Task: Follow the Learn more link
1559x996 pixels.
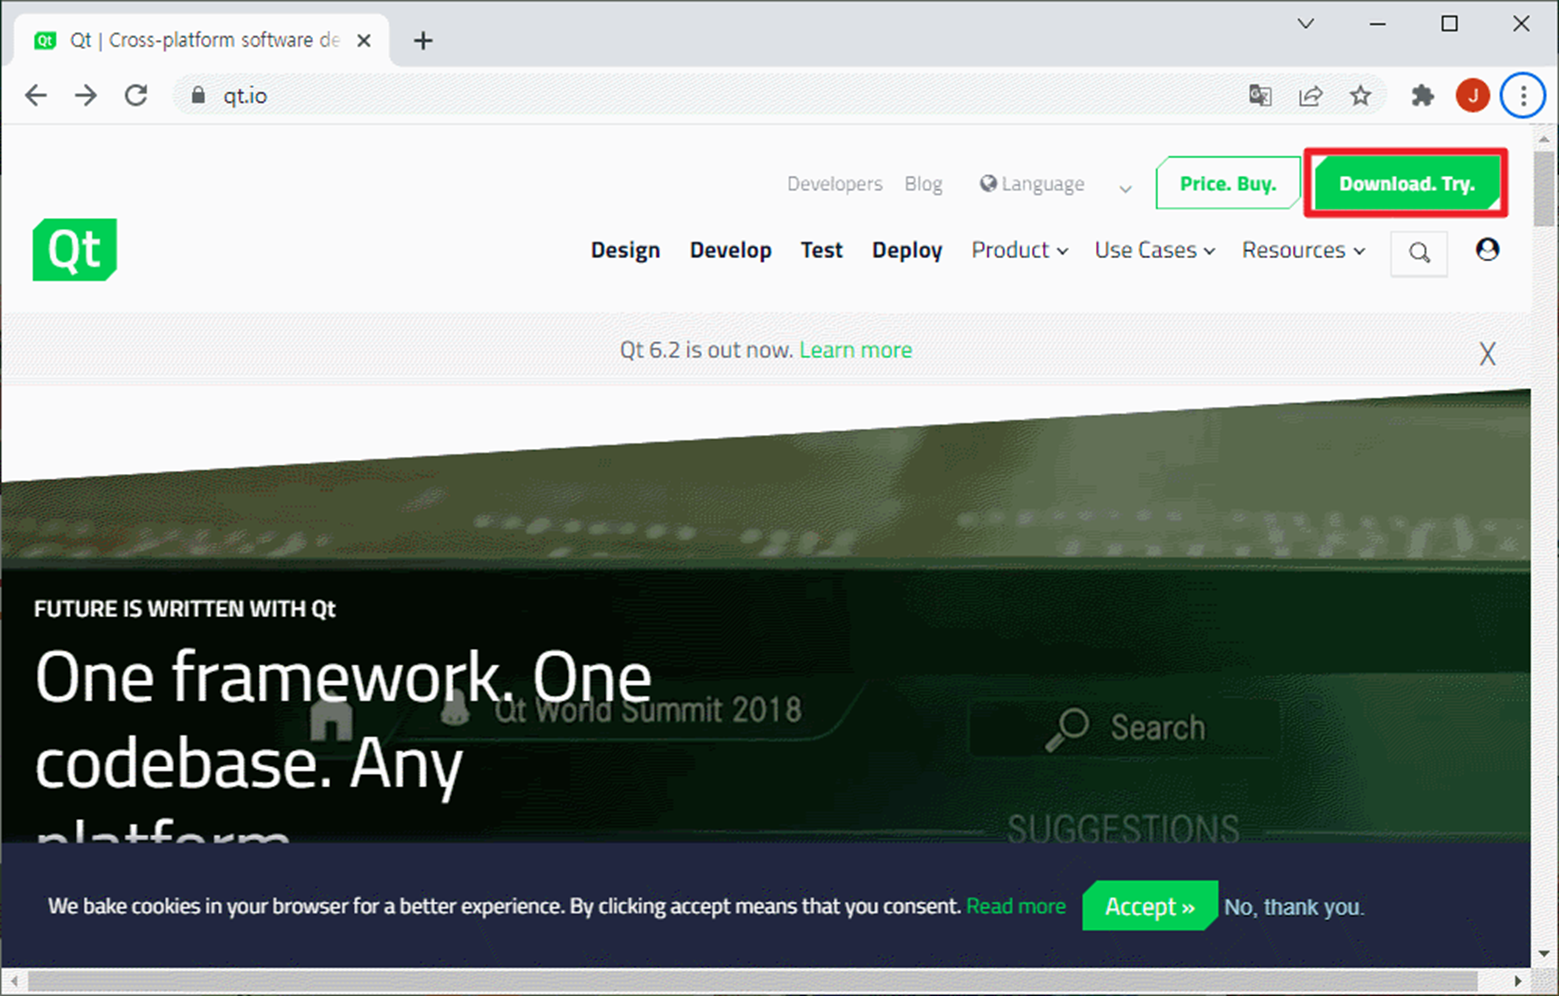Action: tap(856, 350)
